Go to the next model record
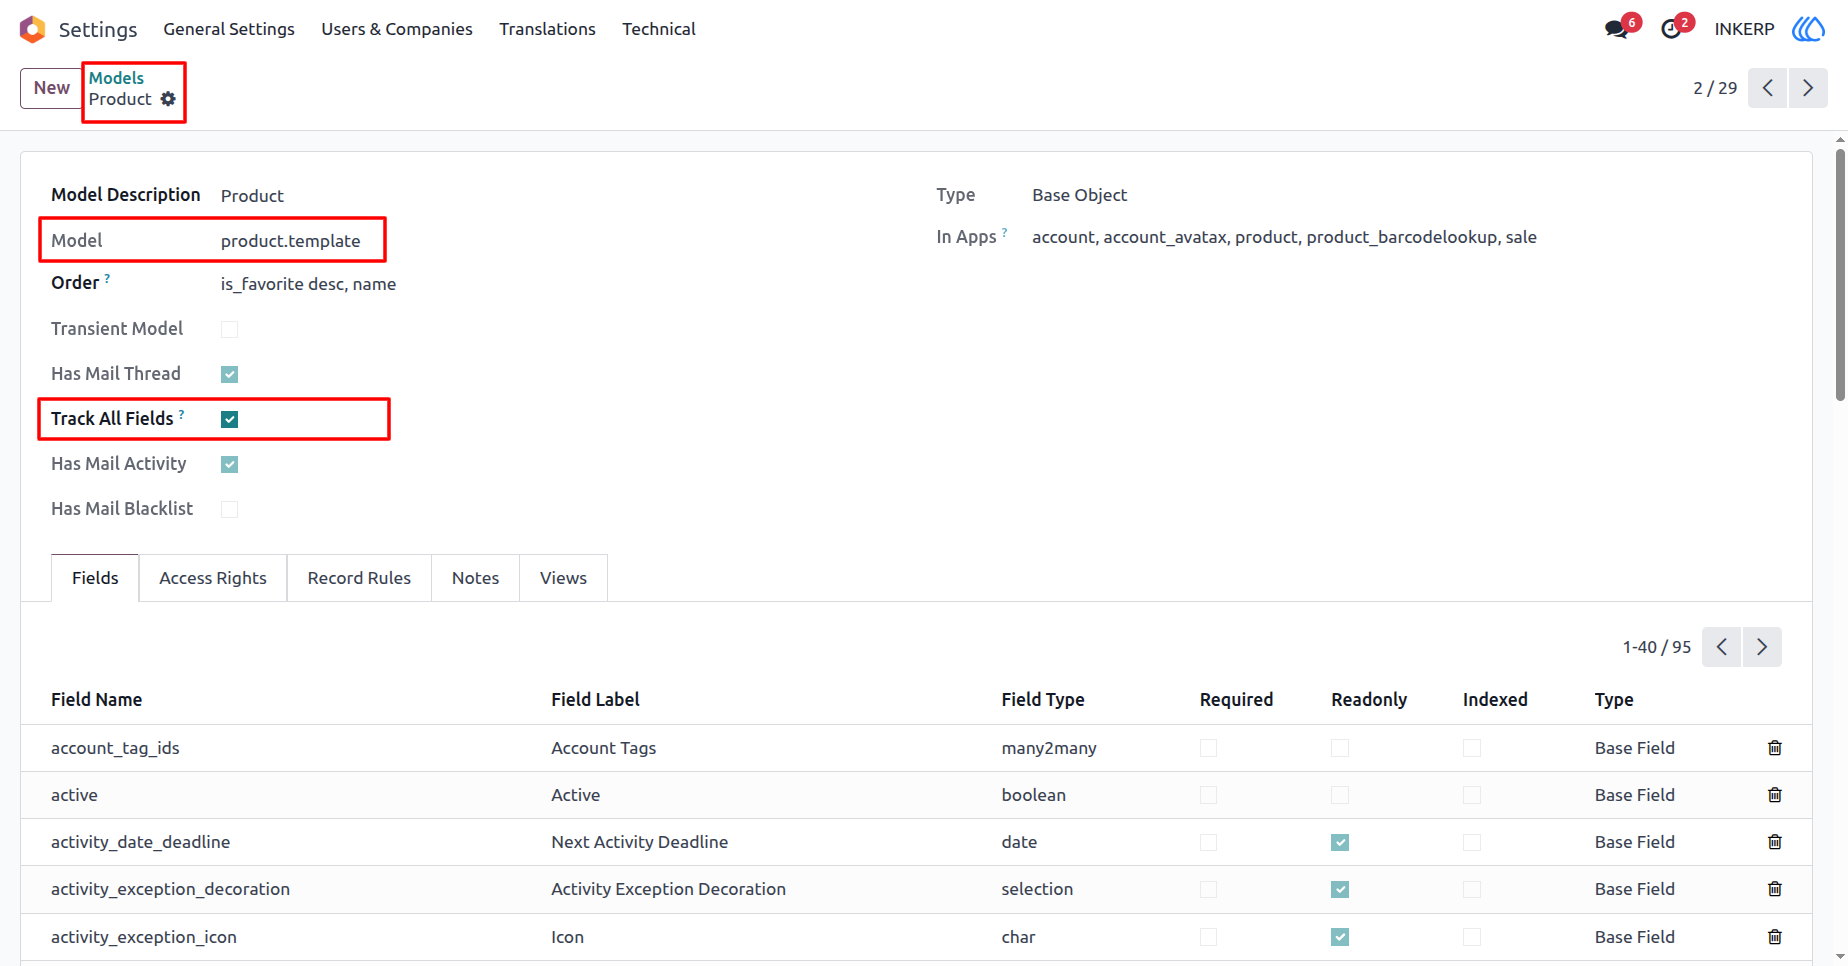 pyautogui.click(x=1808, y=88)
